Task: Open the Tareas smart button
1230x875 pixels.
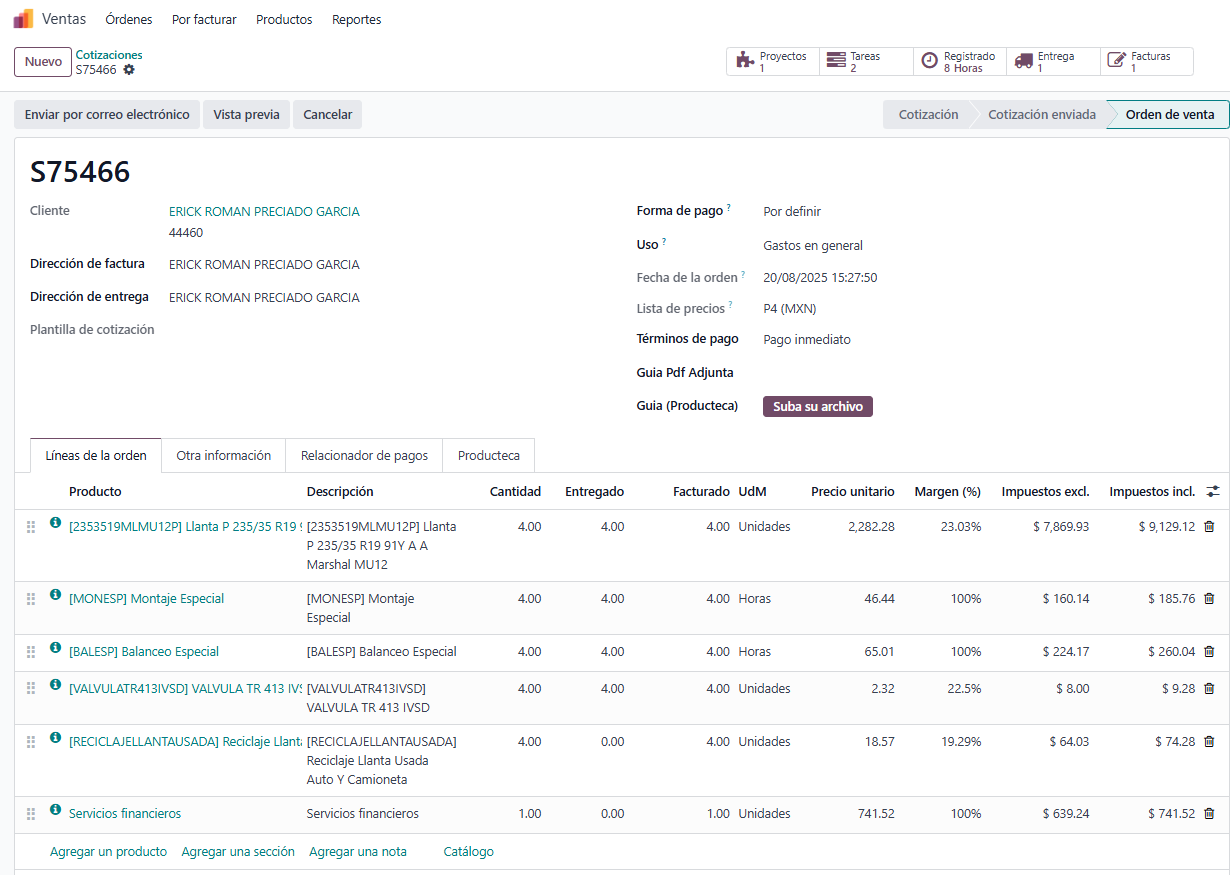Action: click(865, 62)
